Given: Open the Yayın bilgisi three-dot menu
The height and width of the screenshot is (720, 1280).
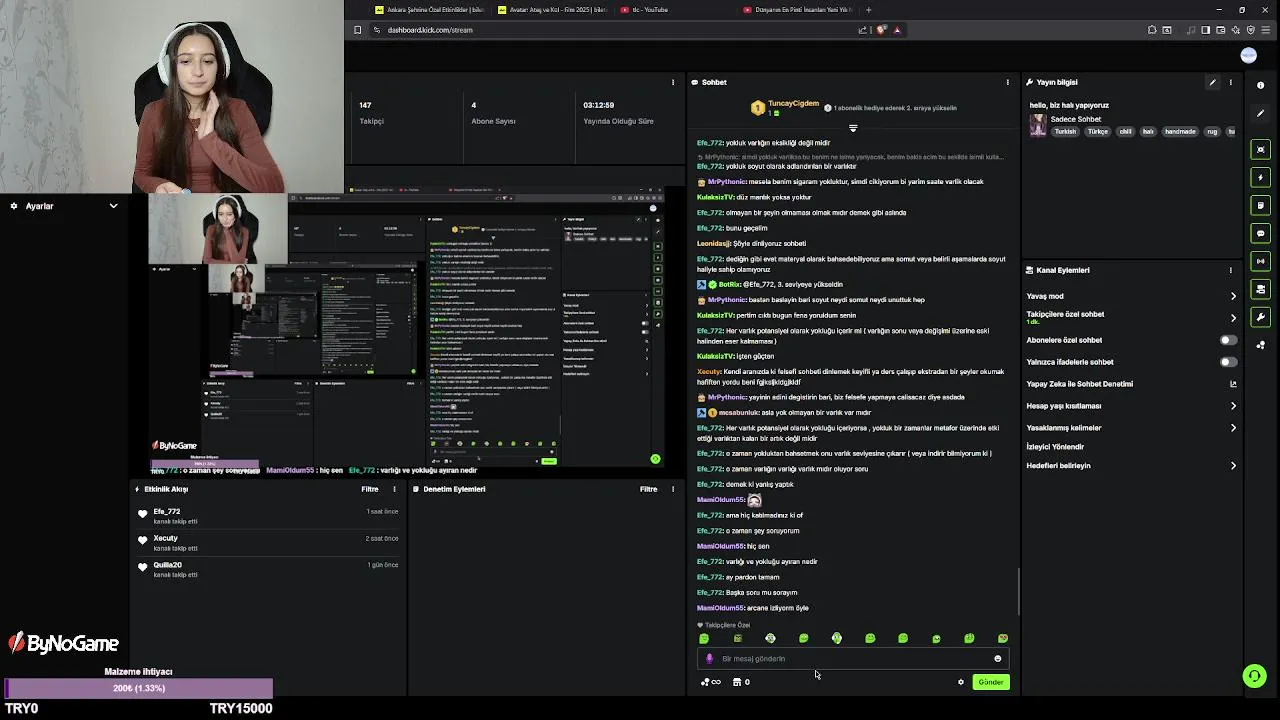Looking at the screenshot, I should pyautogui.click(x=1231, y=82).
